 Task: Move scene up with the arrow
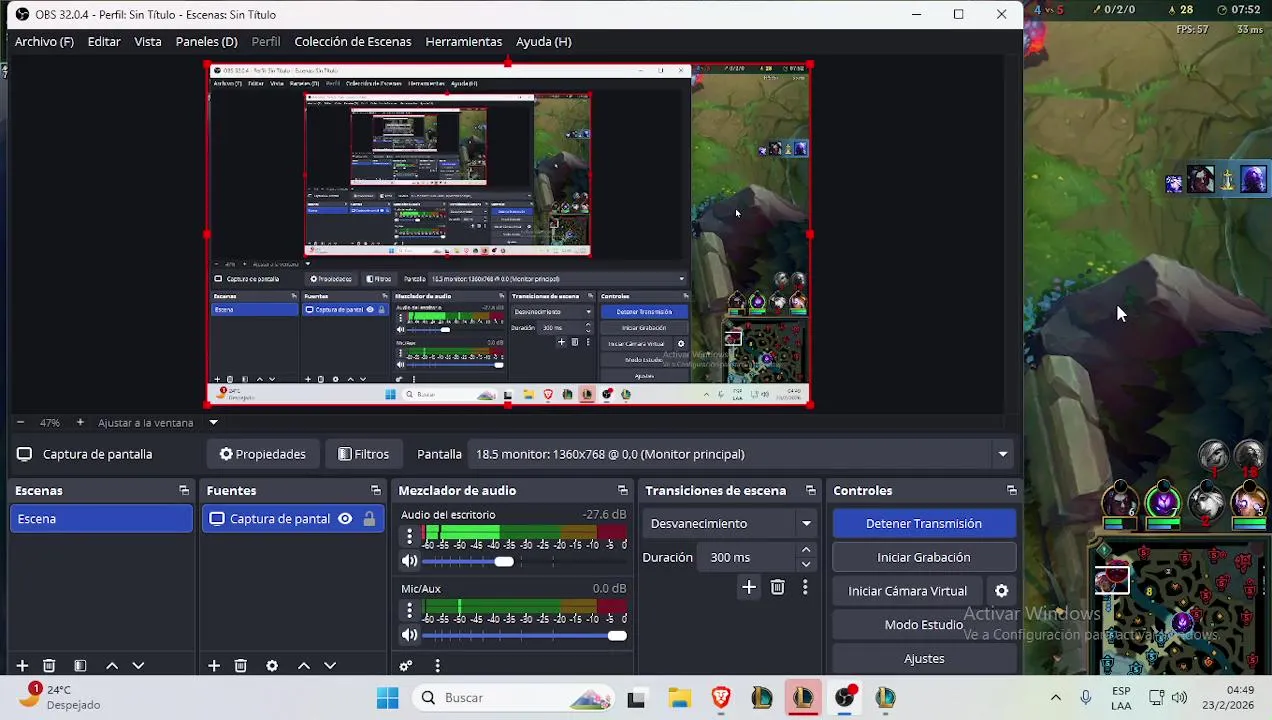[x=112, y=666]
